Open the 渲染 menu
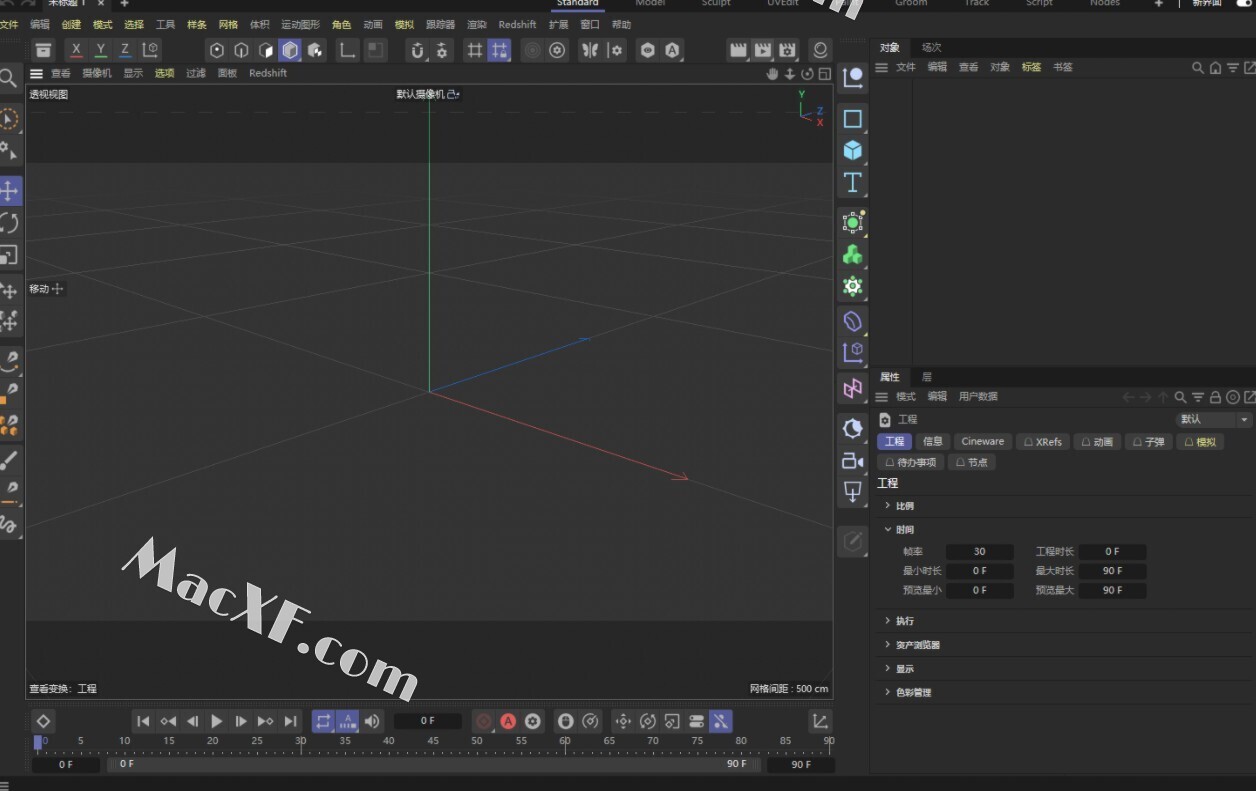Screen dimensions: 1256x791 click(477, 24)
